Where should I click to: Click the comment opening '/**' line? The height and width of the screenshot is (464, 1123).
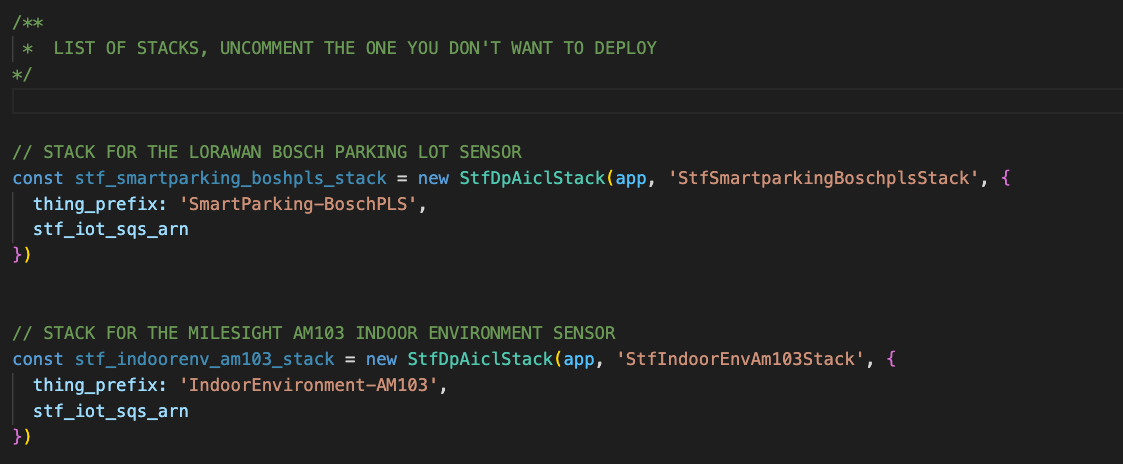coord(28,22)
